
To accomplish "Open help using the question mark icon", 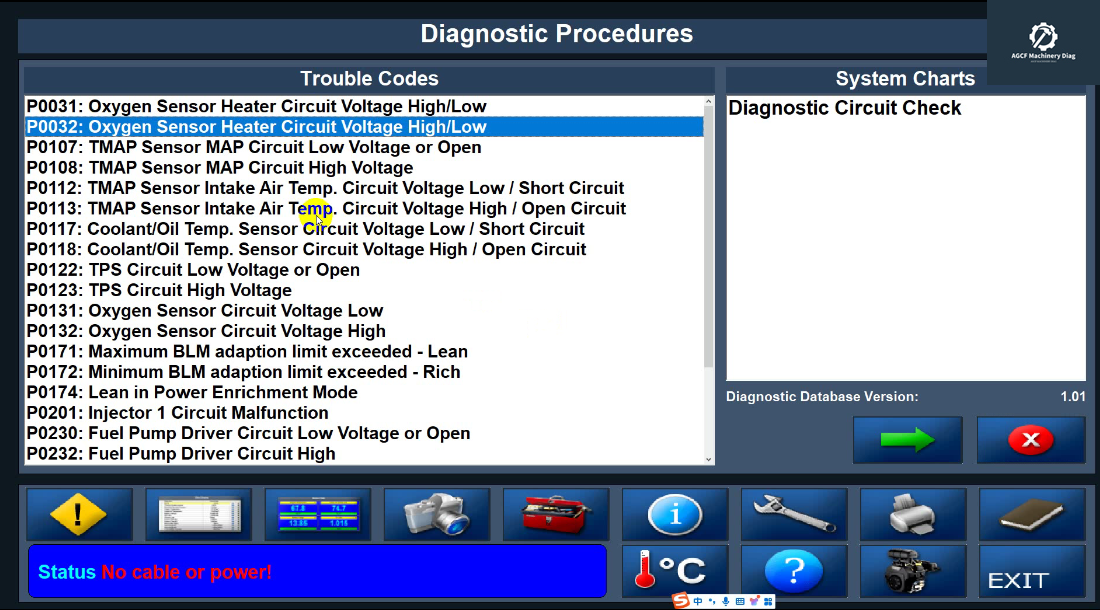I will tap(794, 570).
